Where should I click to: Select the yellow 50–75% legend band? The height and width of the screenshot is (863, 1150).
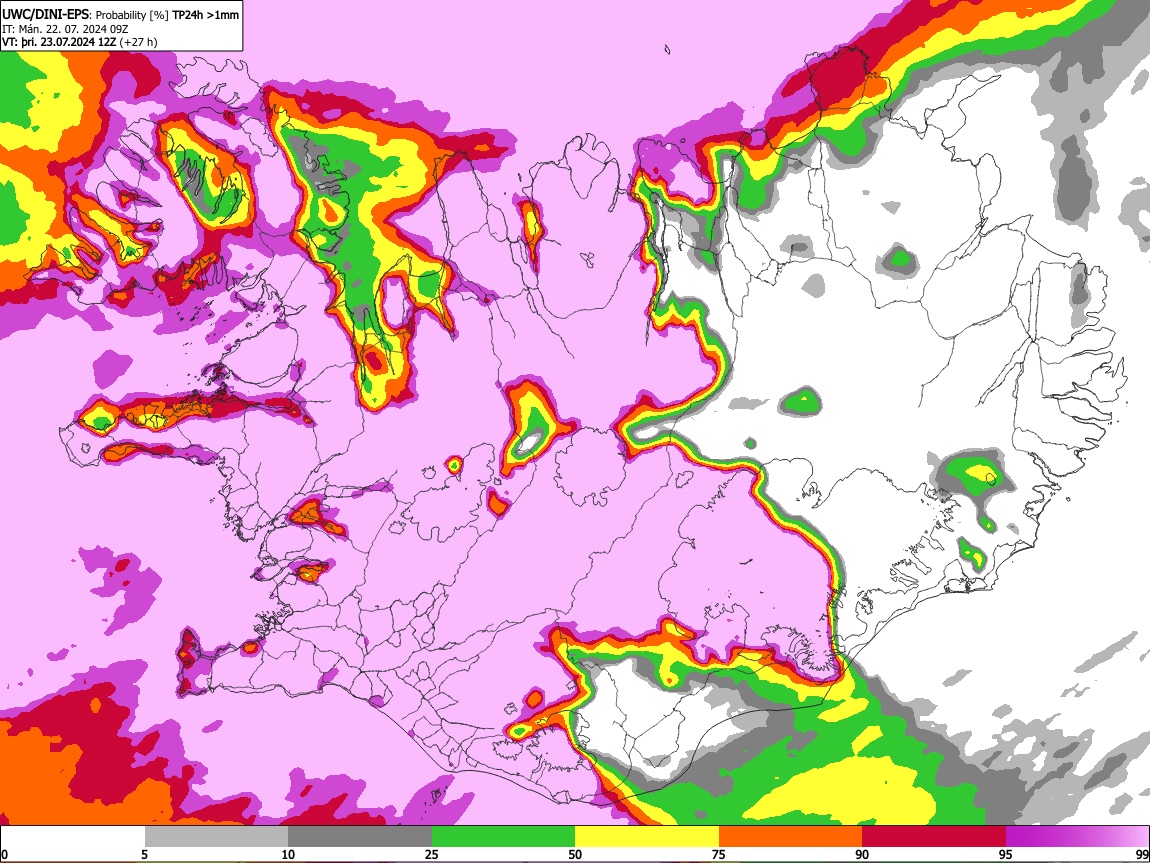pyautogui.click(x=647, y=837)
